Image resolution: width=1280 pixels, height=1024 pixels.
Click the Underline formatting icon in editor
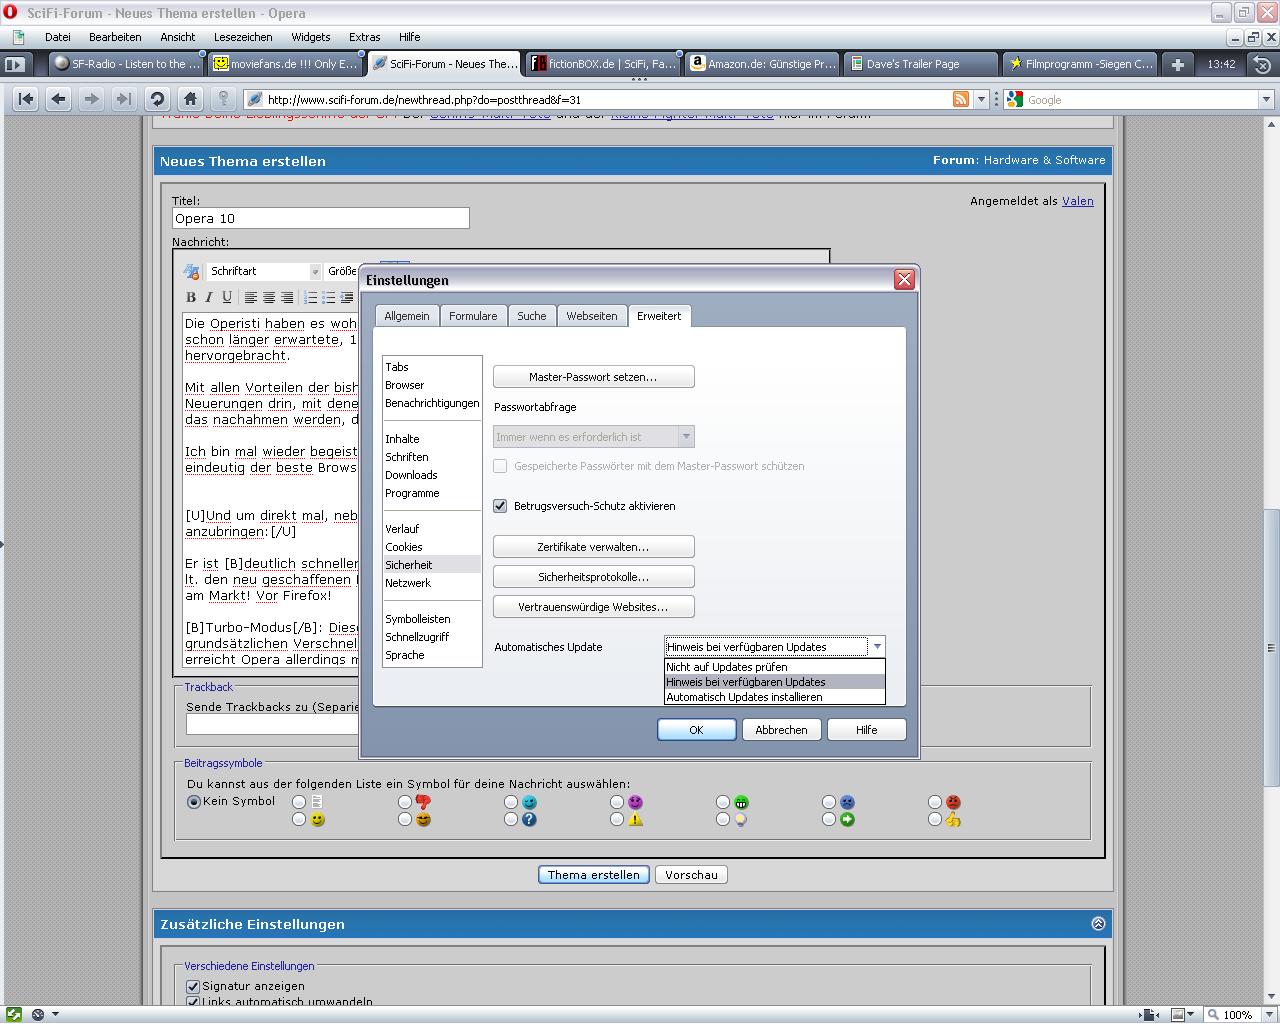coord(227,297)
